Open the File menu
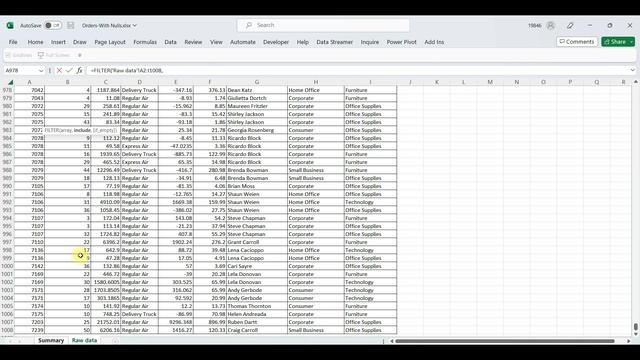640x360 pixels. (x=13, y=42)
